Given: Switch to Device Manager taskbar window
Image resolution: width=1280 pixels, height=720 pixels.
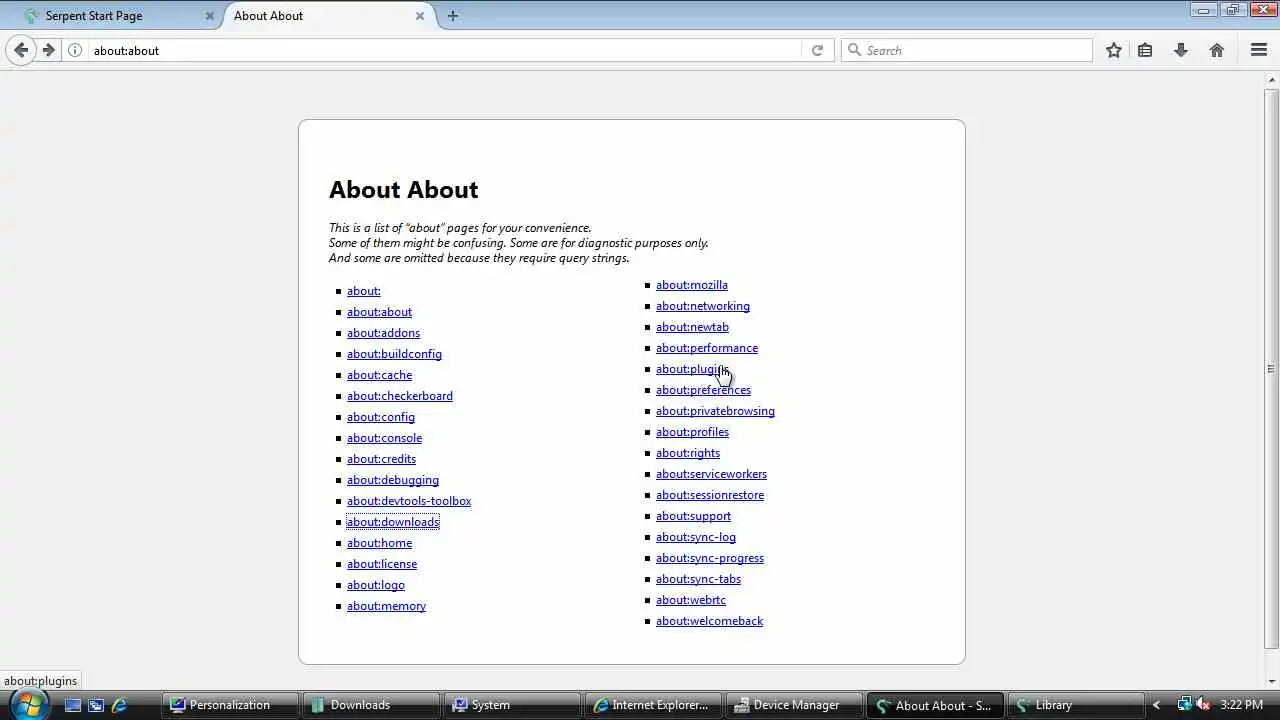Looking at the screenshot, I should coord(795,705).
